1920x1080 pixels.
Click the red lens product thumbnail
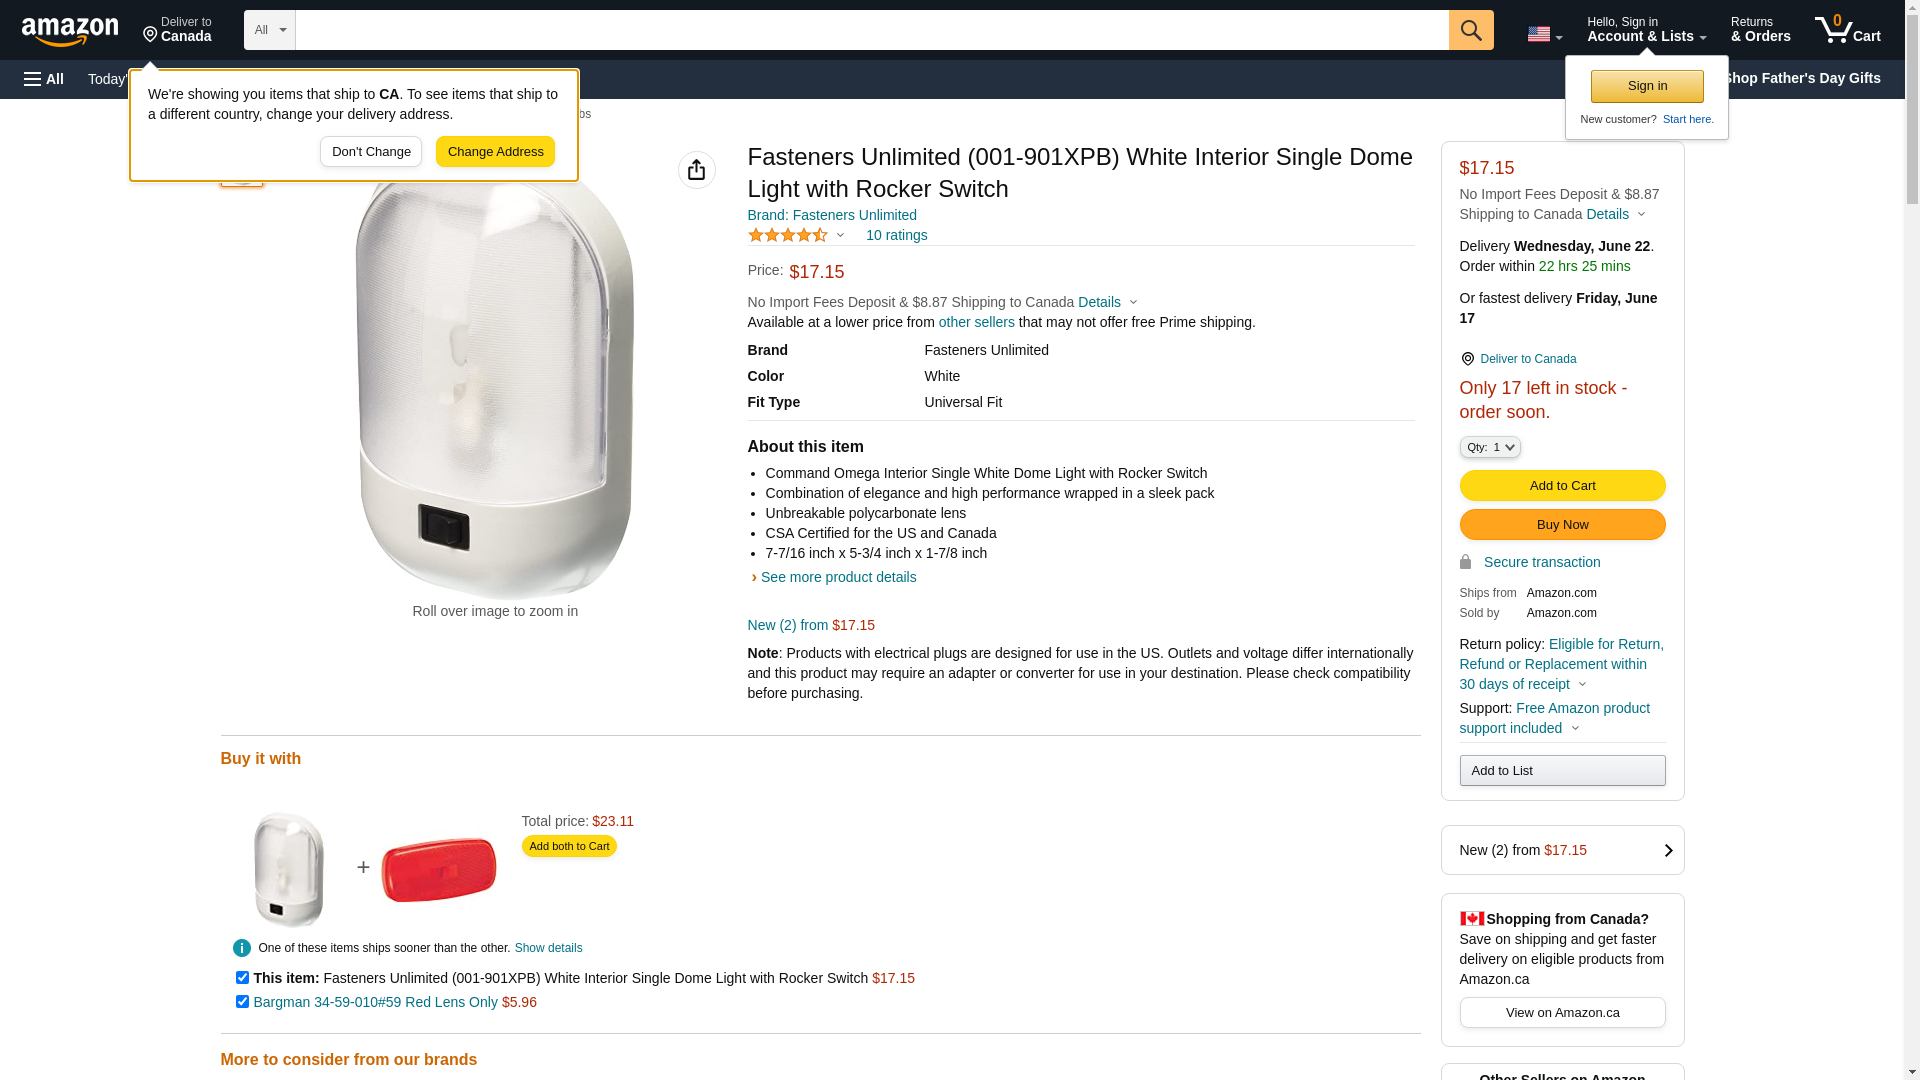[x=438, y=869]
